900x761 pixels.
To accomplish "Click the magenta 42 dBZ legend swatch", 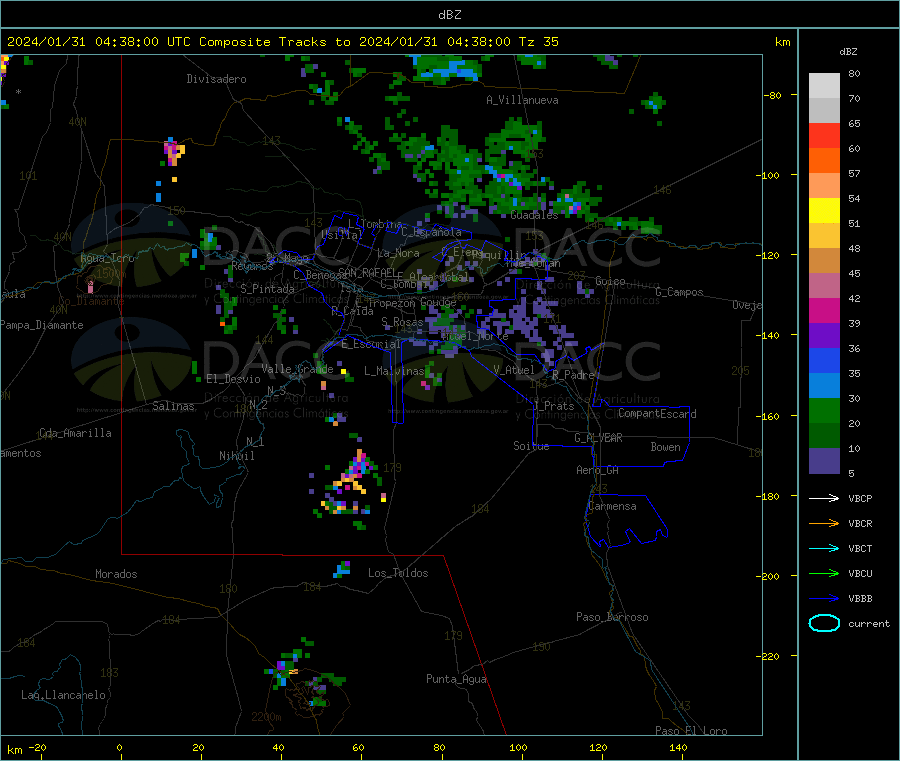I will tap(824, 310).
